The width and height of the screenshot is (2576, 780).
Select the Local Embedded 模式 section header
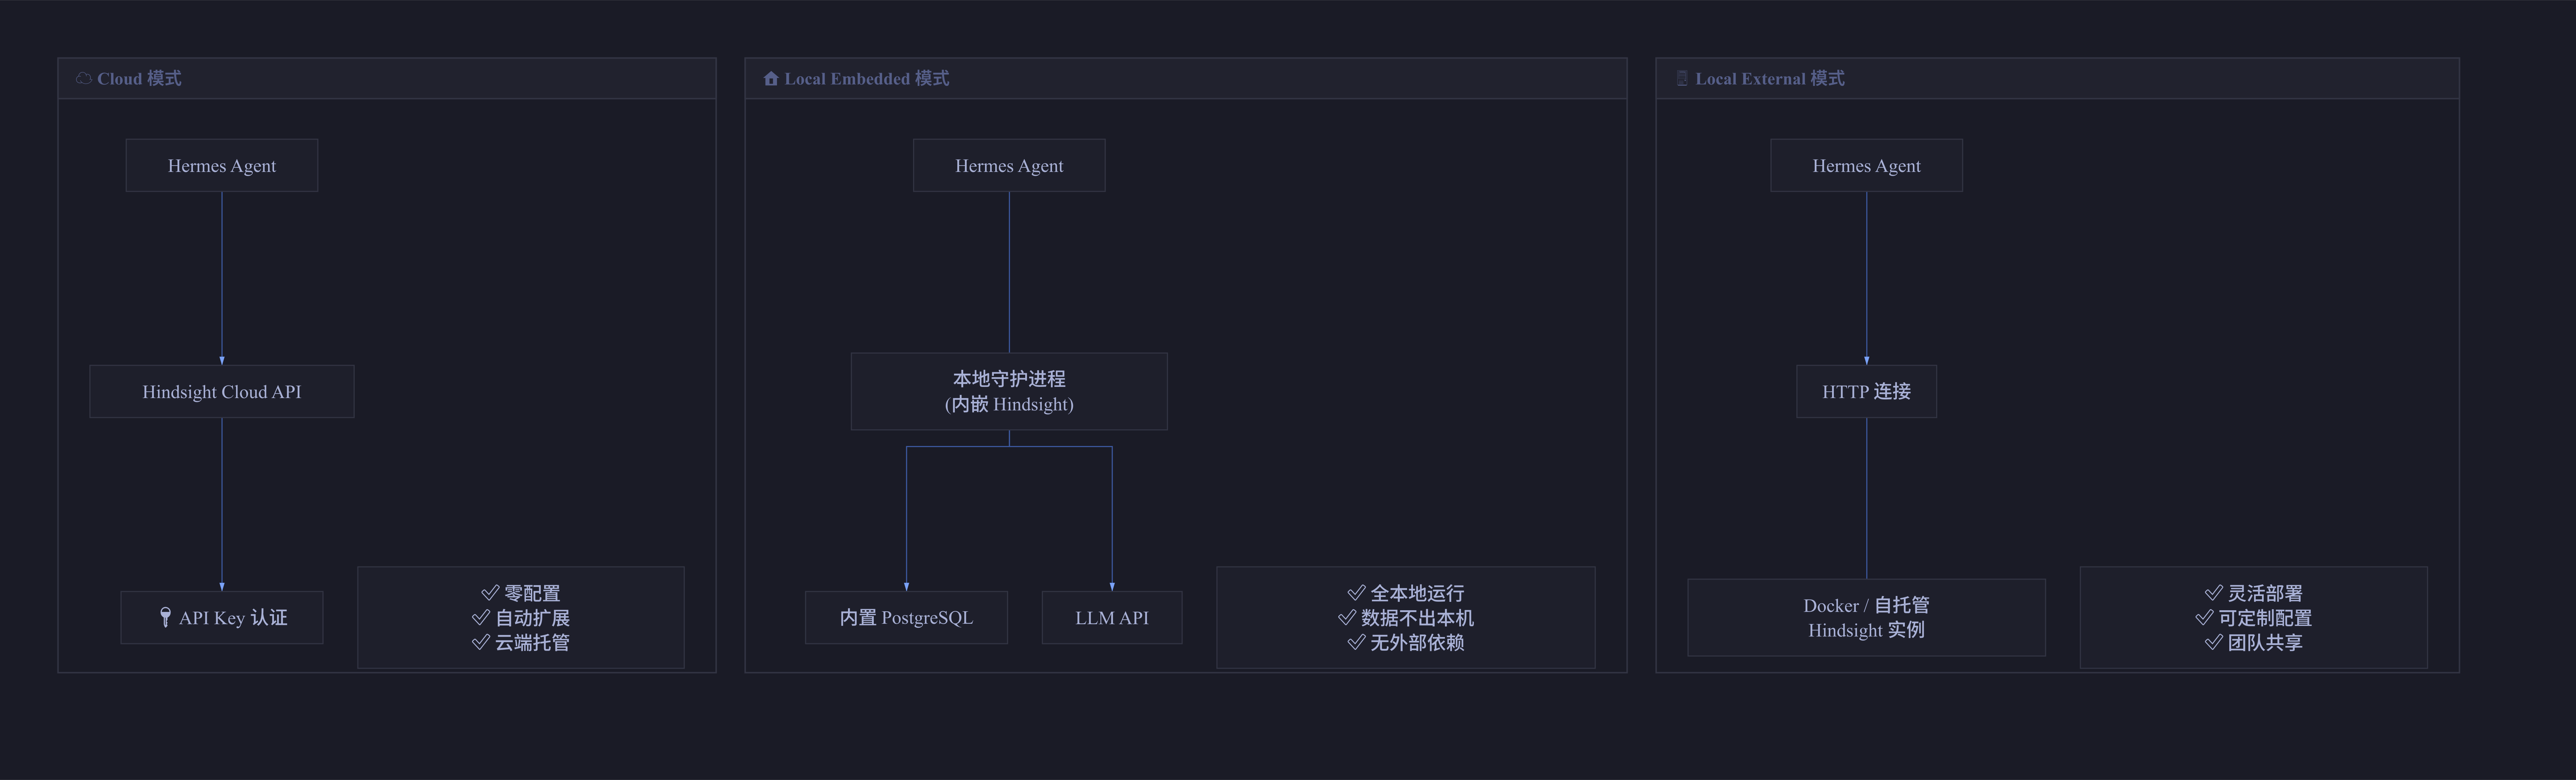(x=1186, y=78)
